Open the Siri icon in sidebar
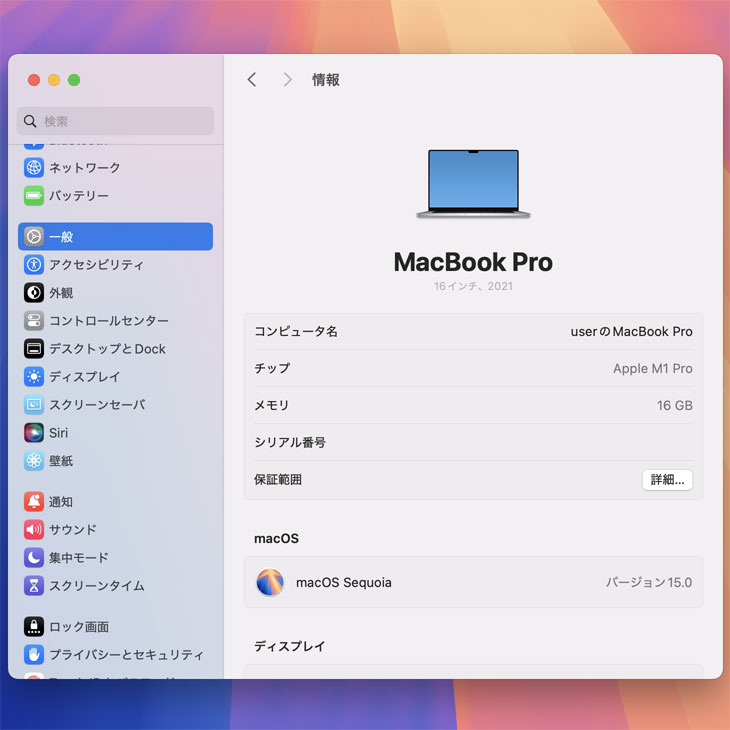The width and height of the screenshot is (730, 730). [34, 433]
